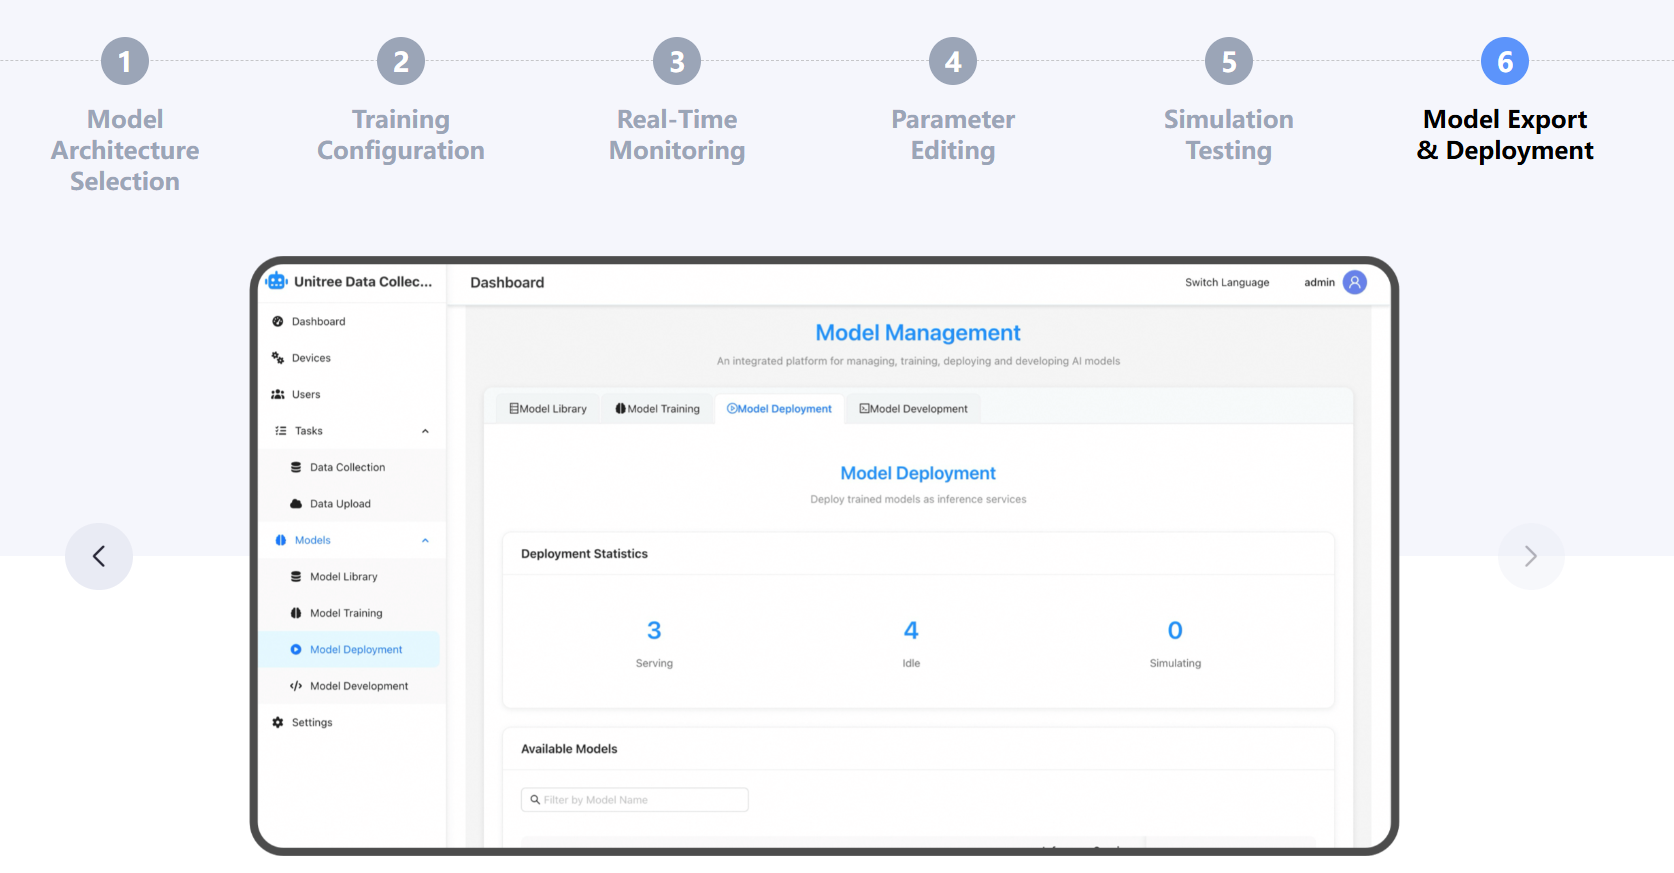Open the Model Development tab
Viewport: 1674px width, 873px height.
pos(914,409)
